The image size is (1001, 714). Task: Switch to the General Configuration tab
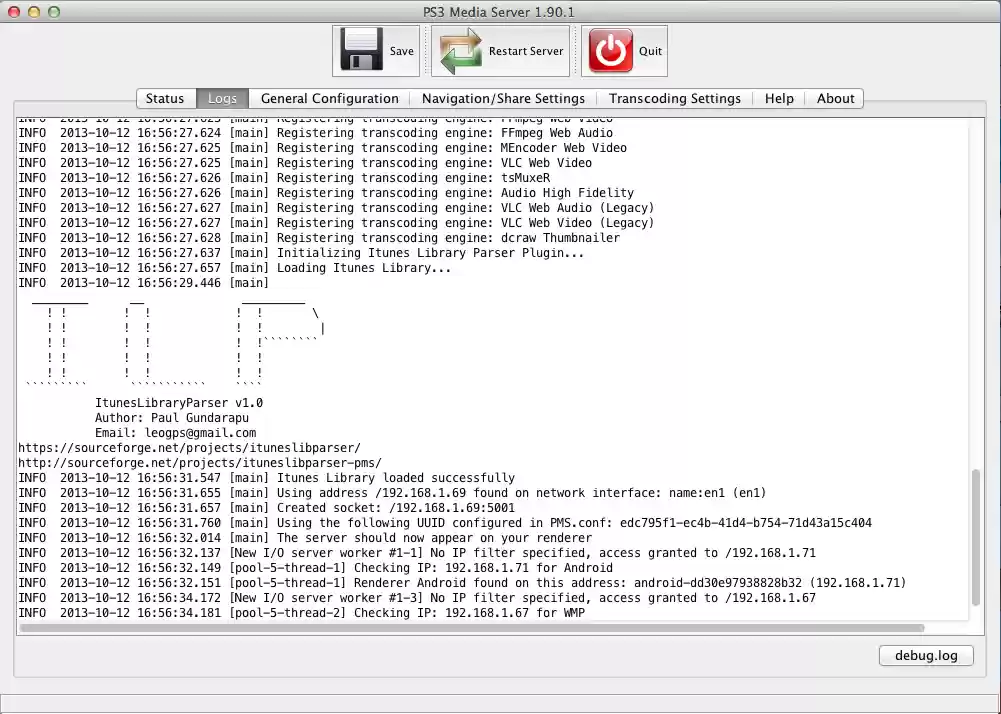coord(330,98)
